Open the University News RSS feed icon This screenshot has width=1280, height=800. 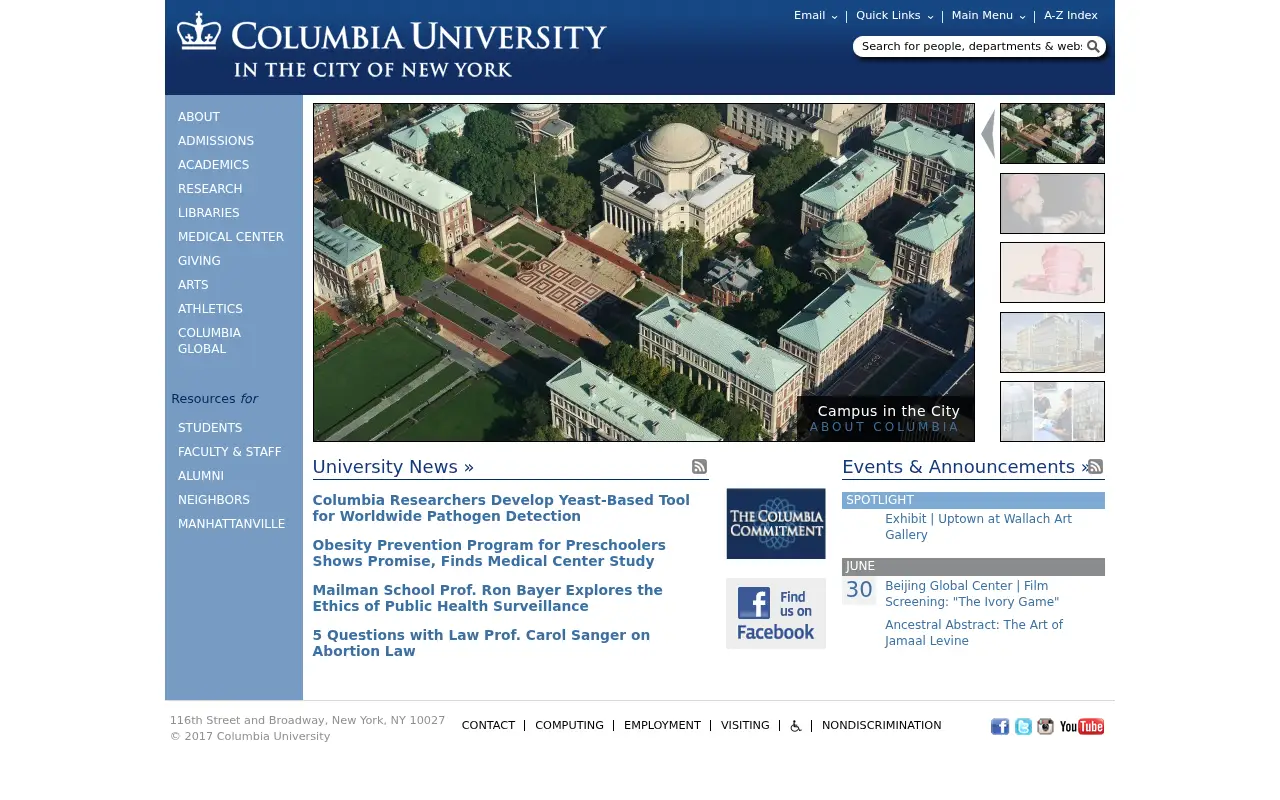click(x=700, y=467)
